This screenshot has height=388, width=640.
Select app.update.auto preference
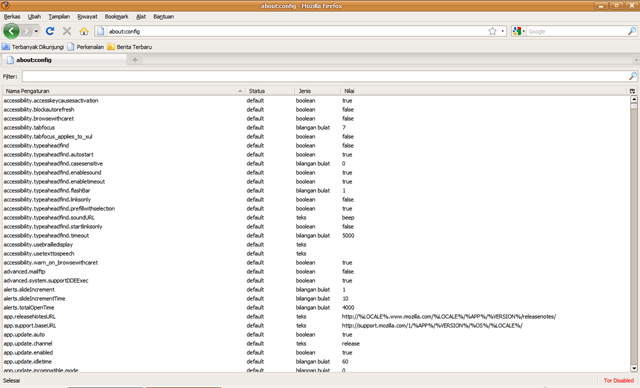(316, 334)
